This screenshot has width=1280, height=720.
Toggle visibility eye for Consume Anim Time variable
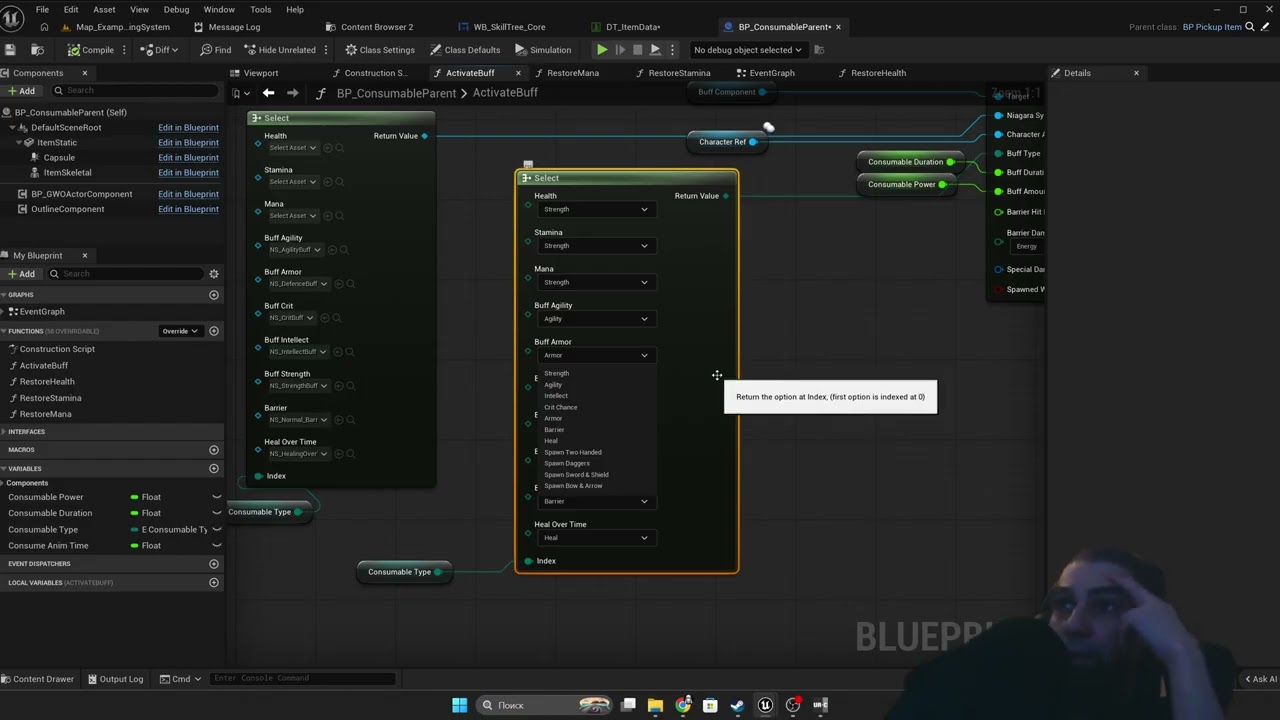tap(216, 546)
